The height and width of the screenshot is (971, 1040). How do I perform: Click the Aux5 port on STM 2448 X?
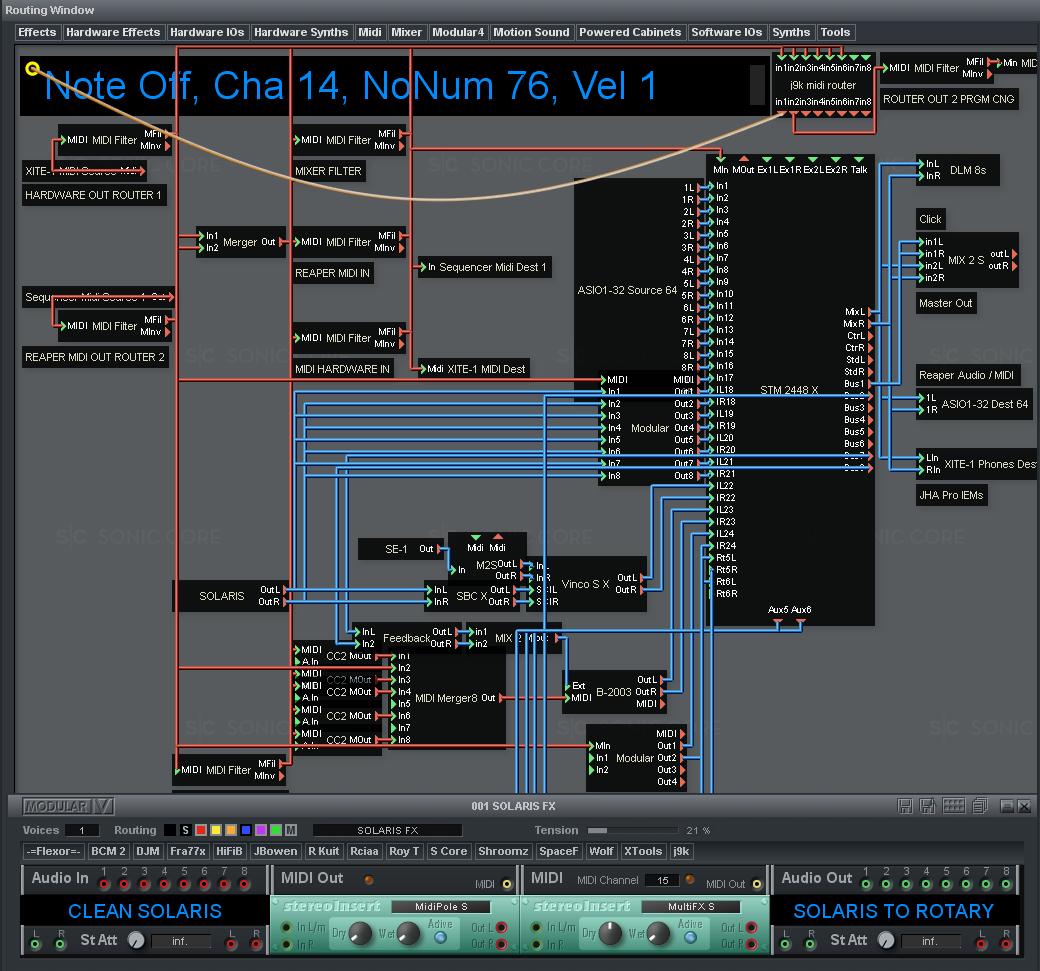tap(778, 621)
